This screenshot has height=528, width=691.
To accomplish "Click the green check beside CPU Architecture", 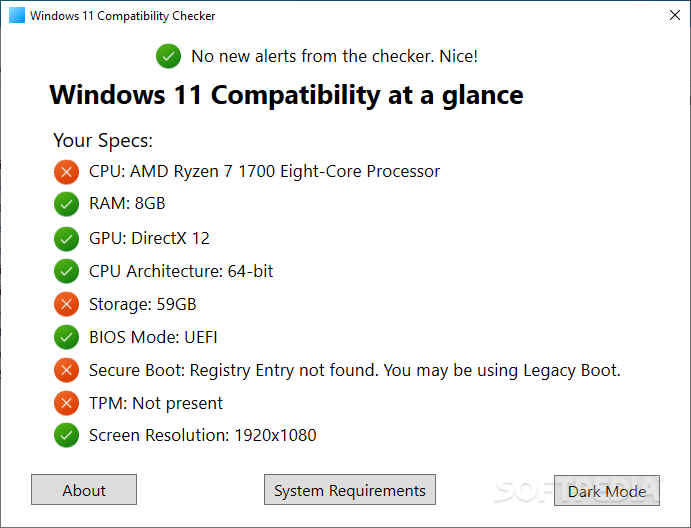I will (x=66, y=271).
